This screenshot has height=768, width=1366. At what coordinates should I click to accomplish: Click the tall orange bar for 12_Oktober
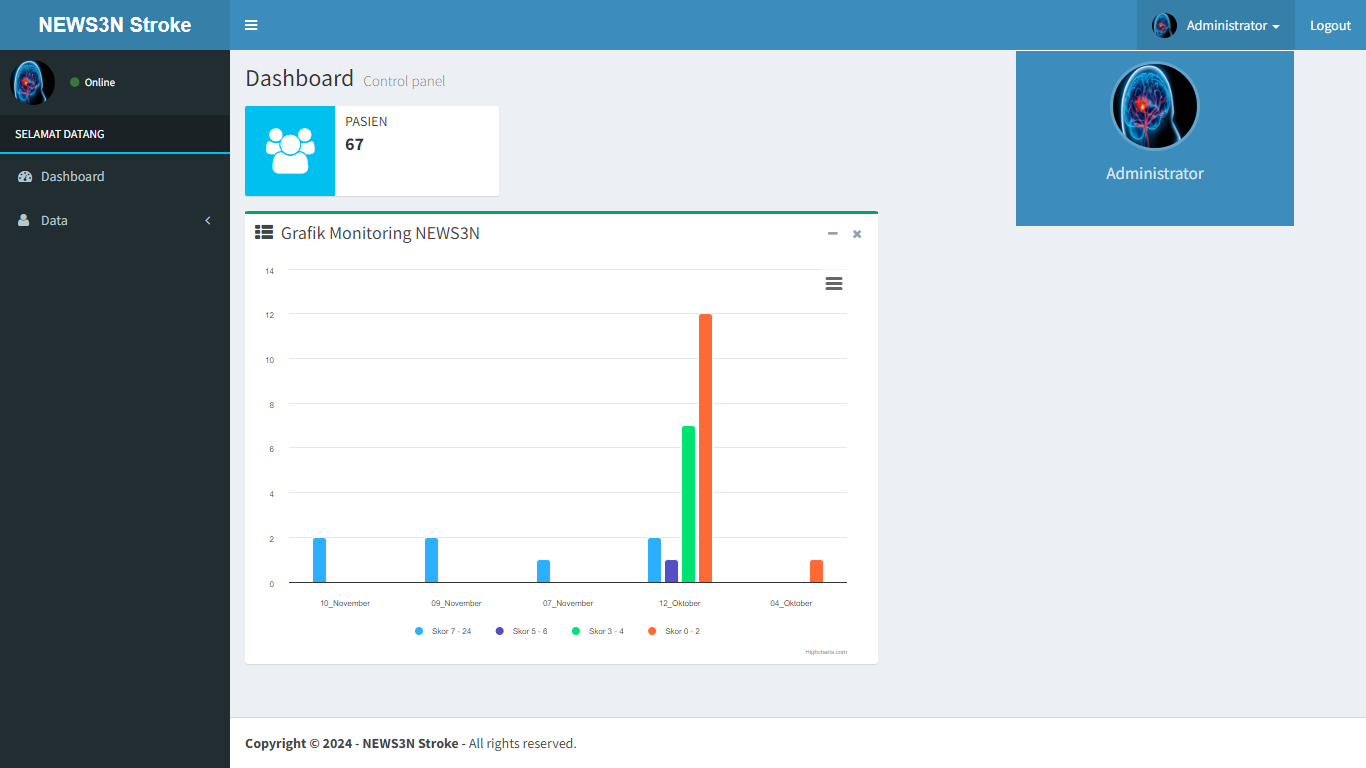click(x=705, y=448)
